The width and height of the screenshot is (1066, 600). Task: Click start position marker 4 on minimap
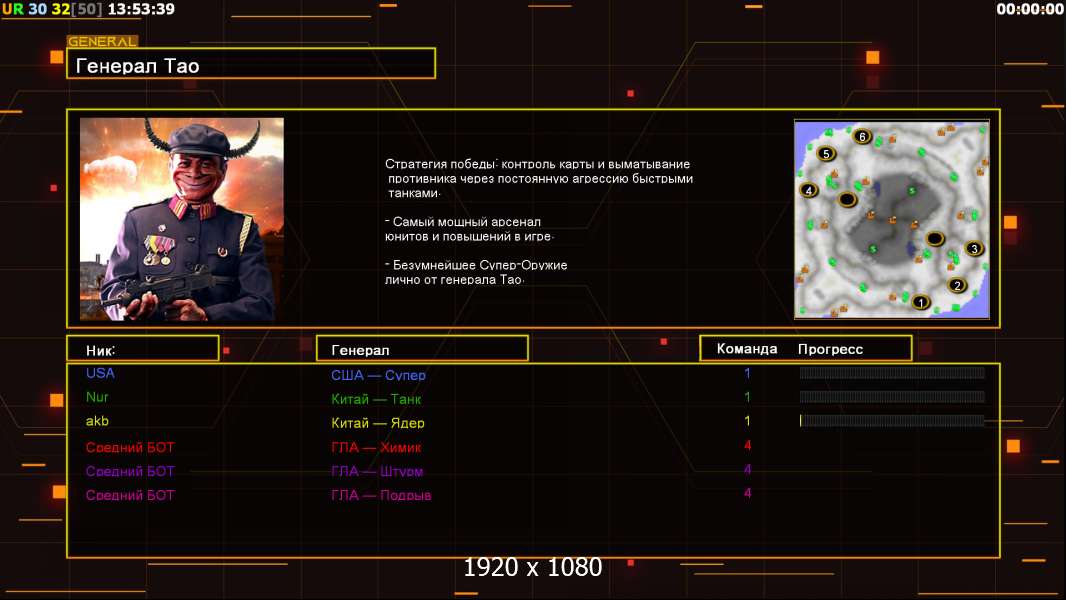pos(809,190)
